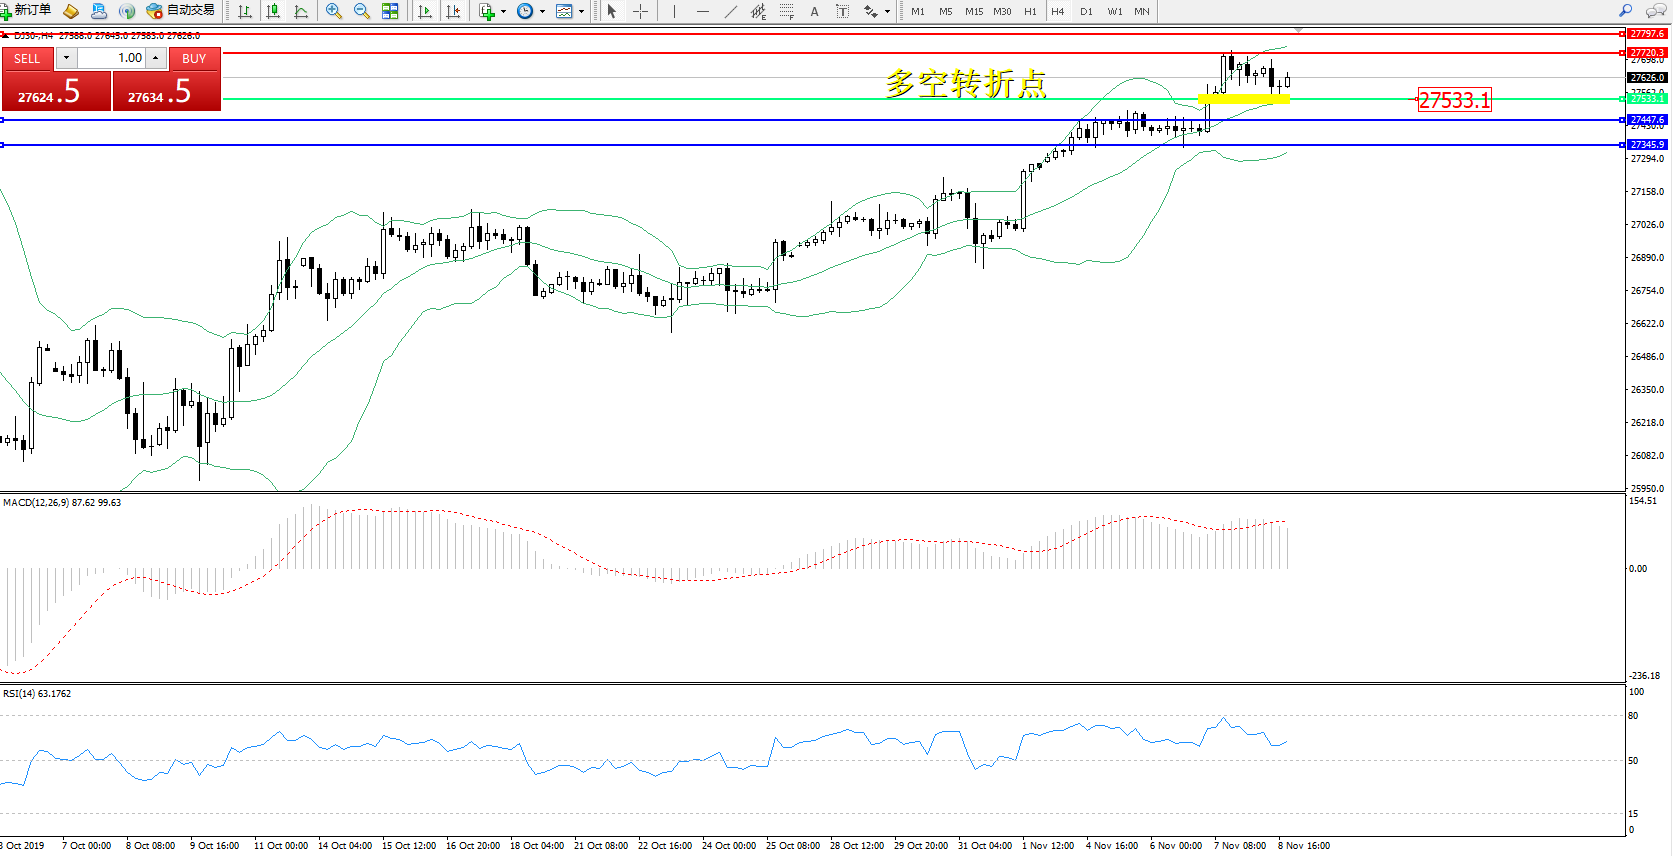The height and width of the screenshot is (856, 1673).
Task: Switch to the M15 timeframe
Action: click(x=973, y=11)
